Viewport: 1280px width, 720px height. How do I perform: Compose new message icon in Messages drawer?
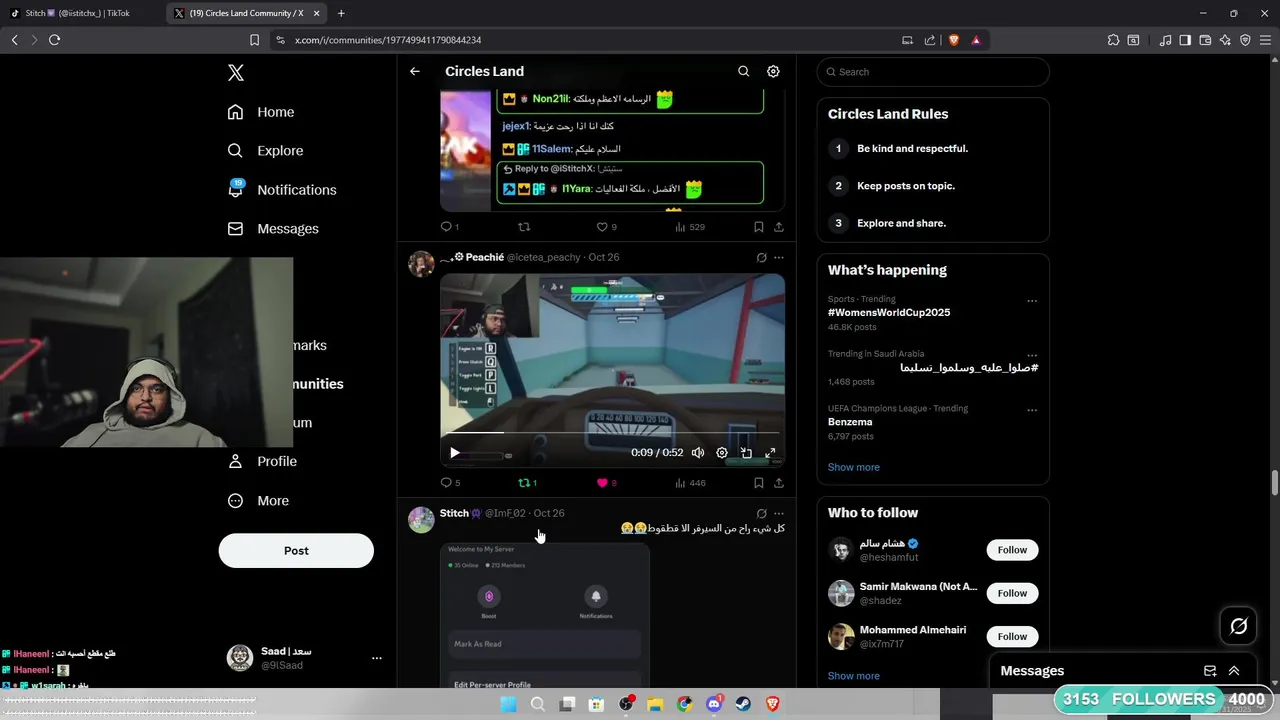(x=1210, y=671)
